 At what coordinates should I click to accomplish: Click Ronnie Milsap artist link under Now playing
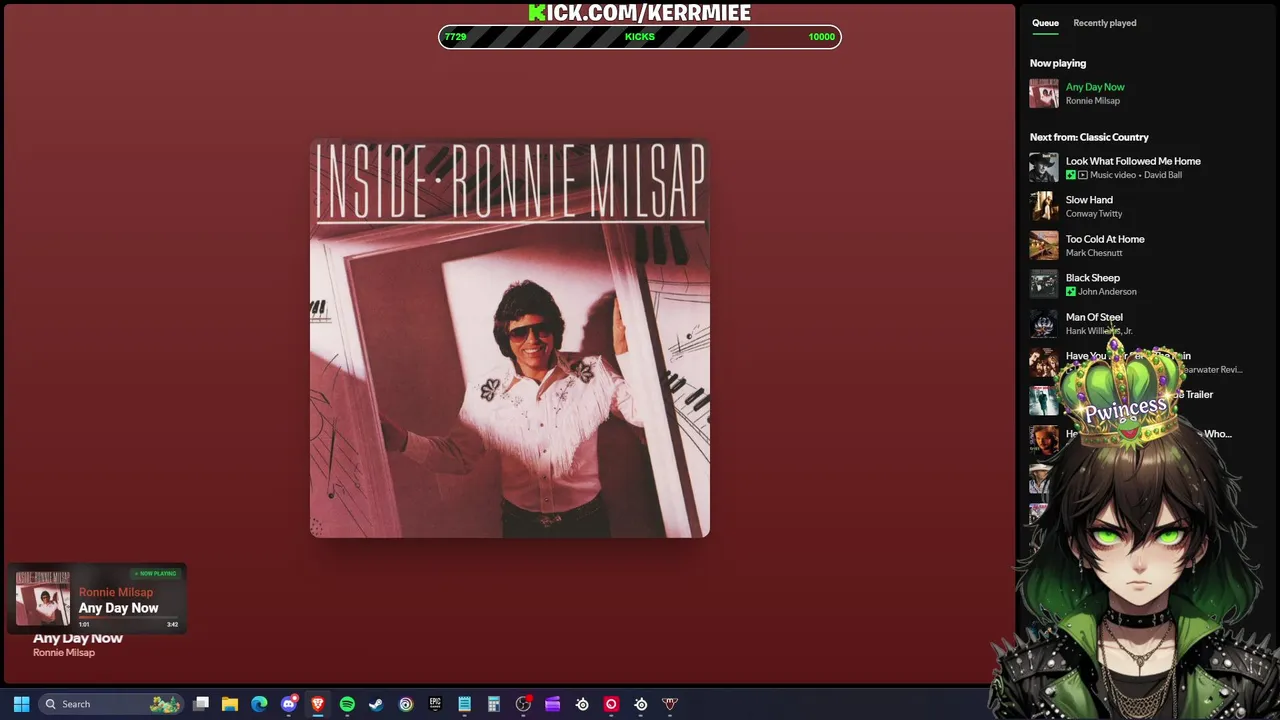coord(1092,101)
